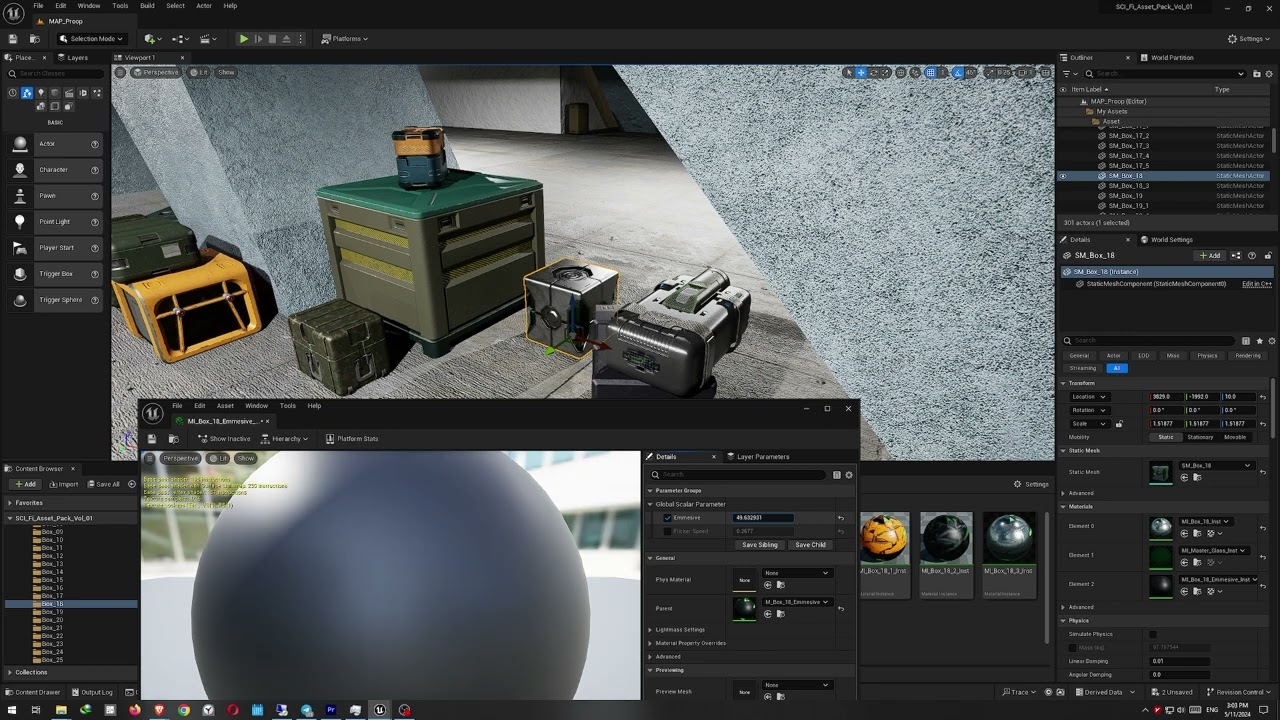The image size is (1280, 720).
Task: Click the Edit in C++ link
Action: pos(1257,284)
